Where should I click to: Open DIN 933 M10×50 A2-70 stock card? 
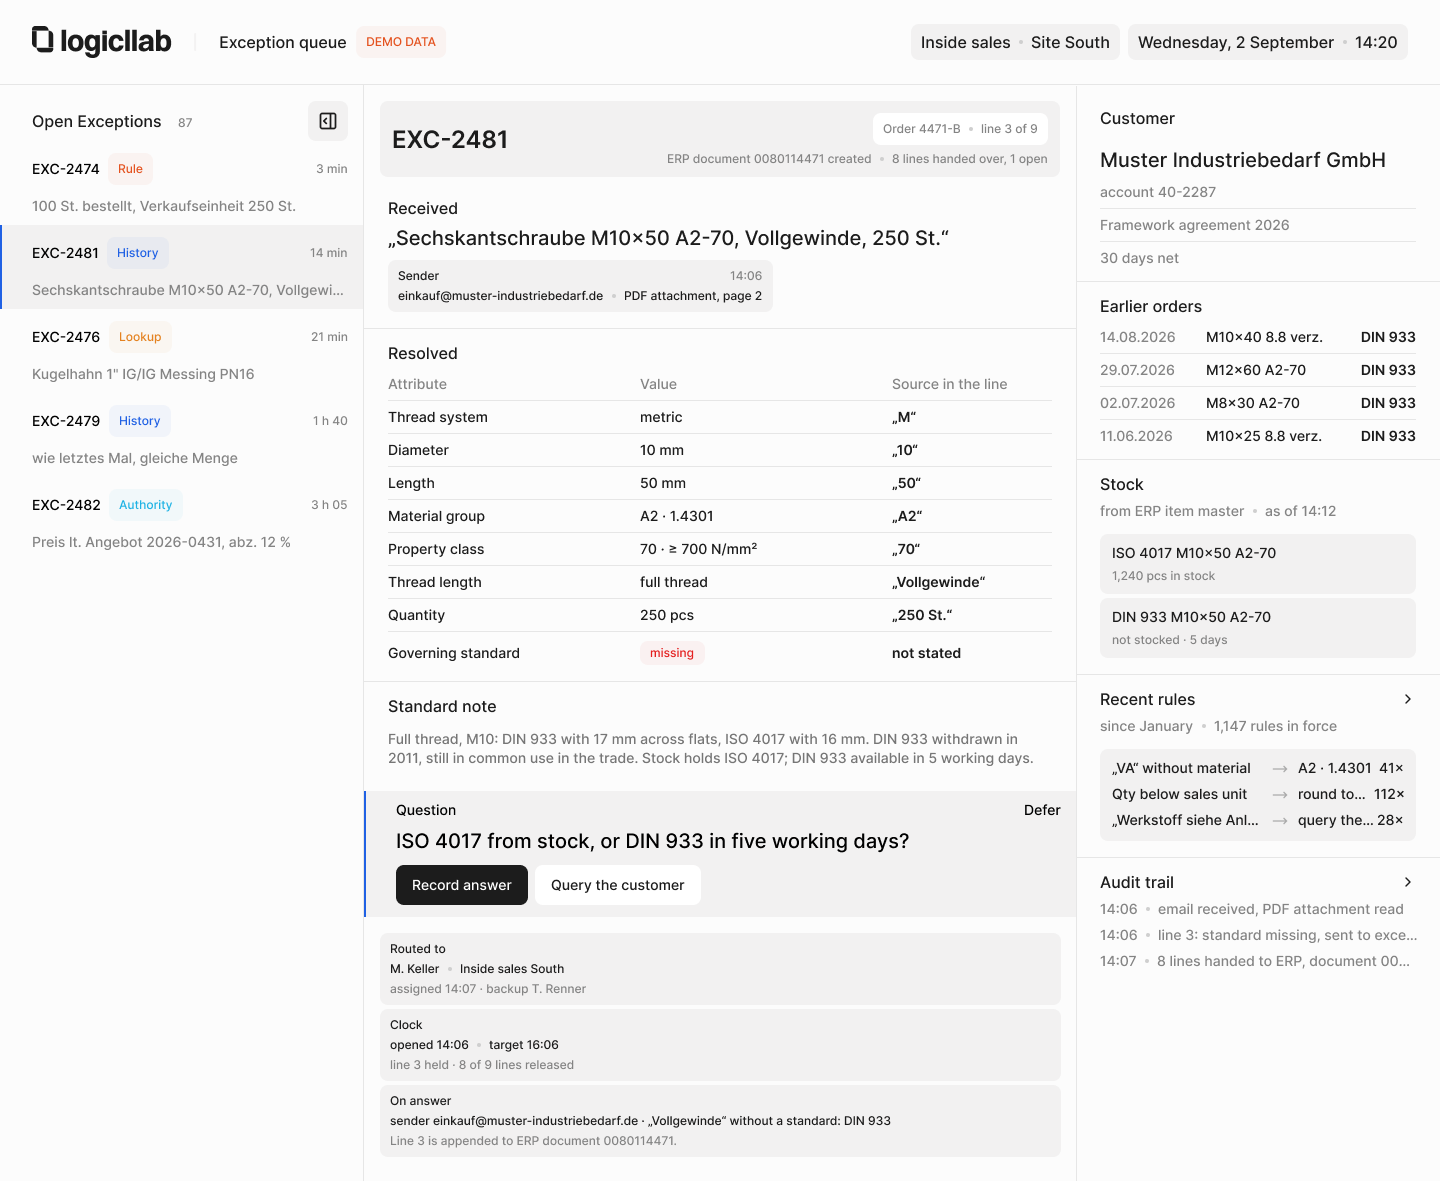pyautogui.click(x=1258, y=628)
